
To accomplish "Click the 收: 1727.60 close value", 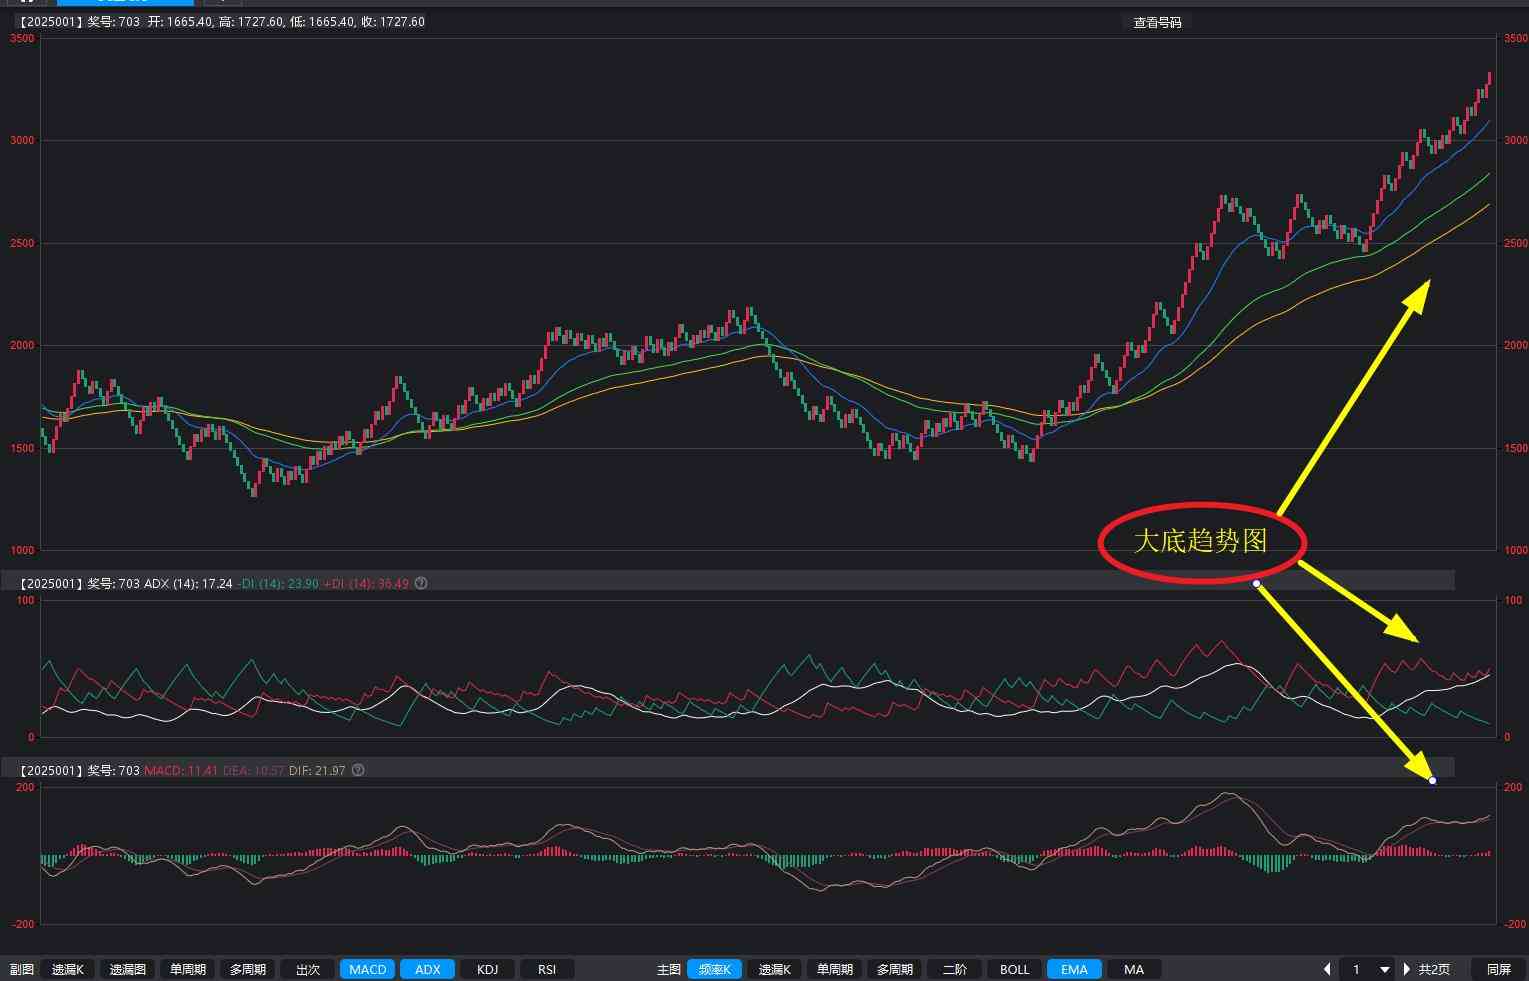I will 393,21.
